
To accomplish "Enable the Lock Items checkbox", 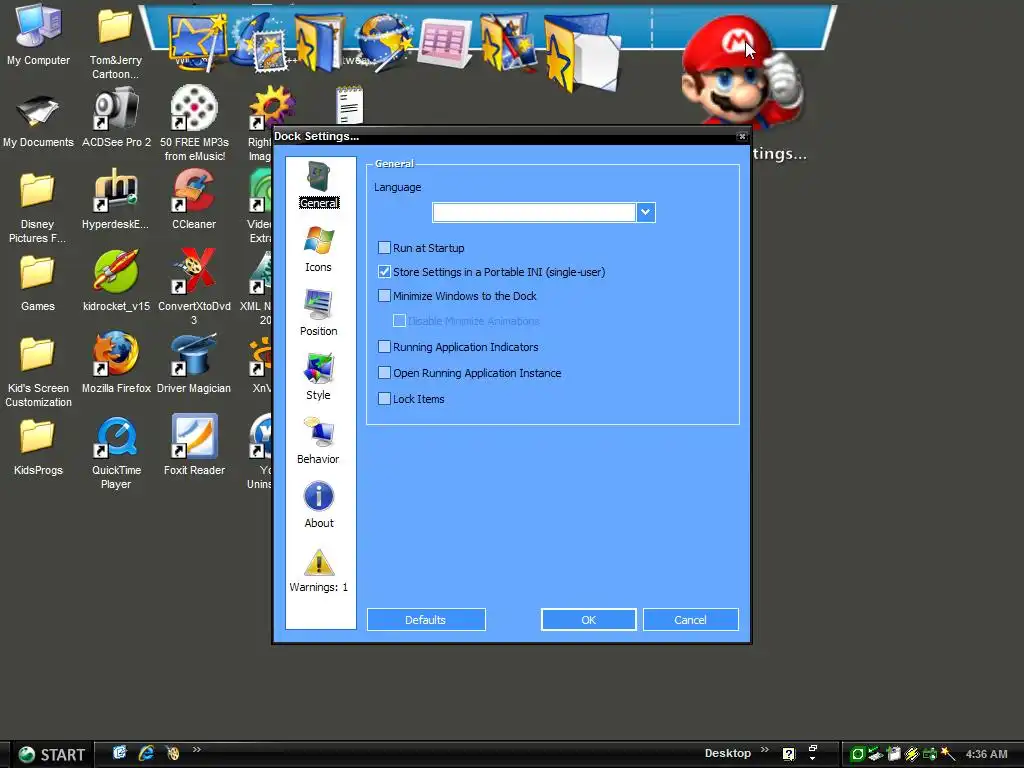I will point(384,398).
